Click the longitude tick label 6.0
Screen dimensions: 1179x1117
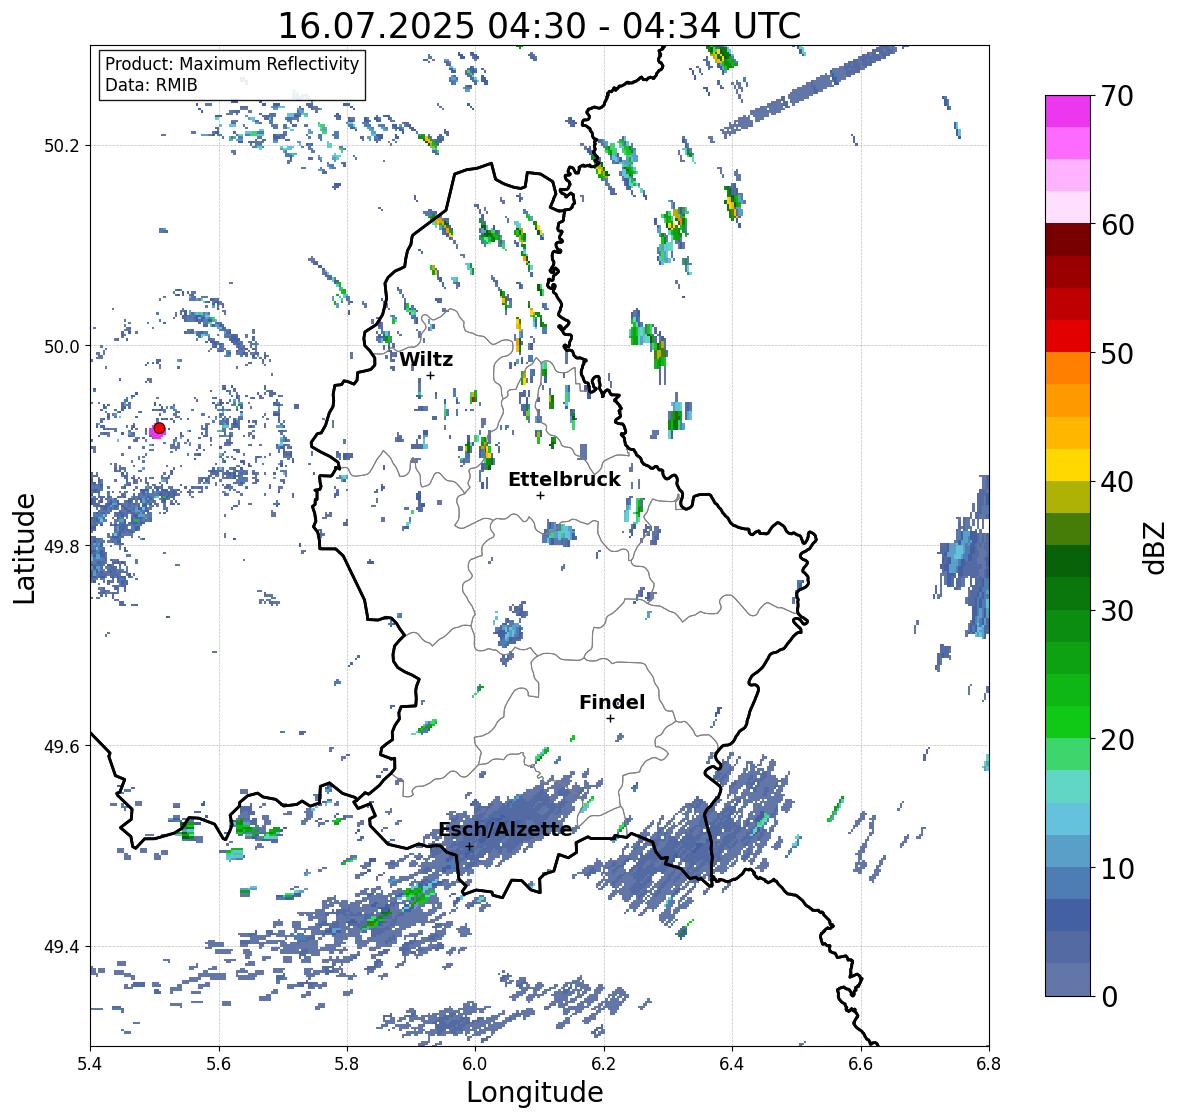point(475,1064)
